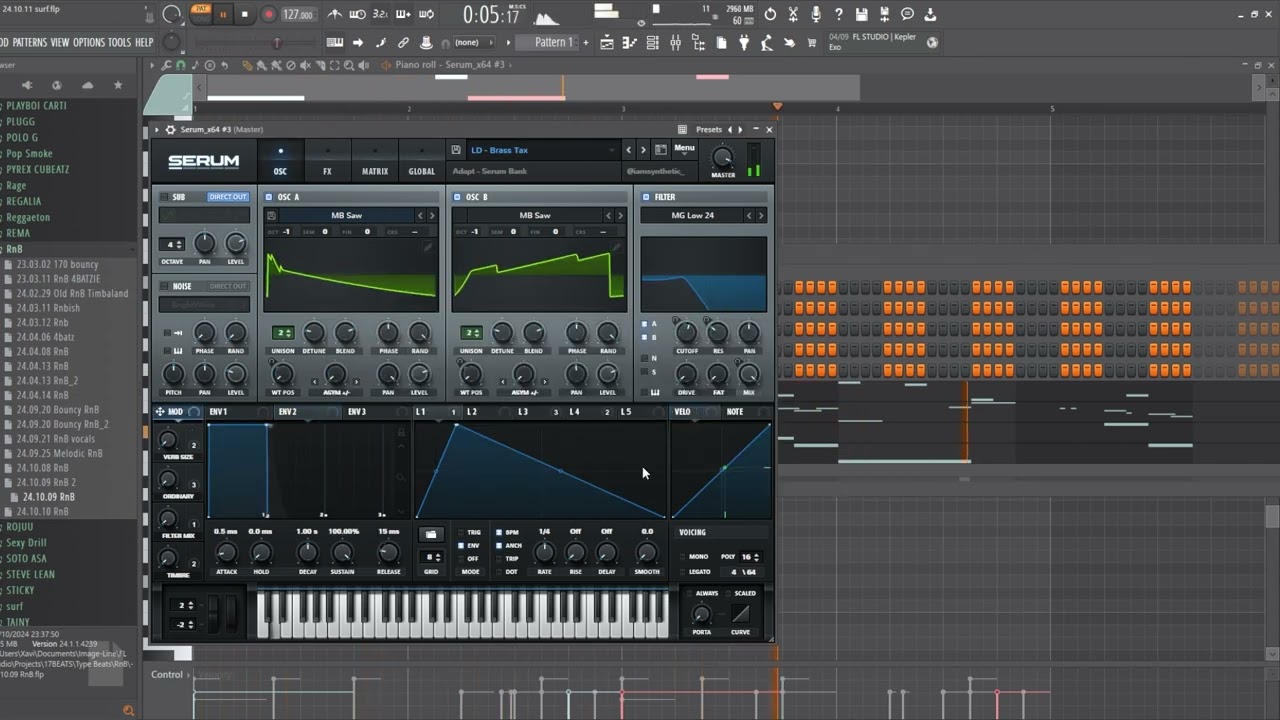The image size is (1280, 720).
Task: Open Serum preset browser icon beside Menu
Action: coord(661,150)
